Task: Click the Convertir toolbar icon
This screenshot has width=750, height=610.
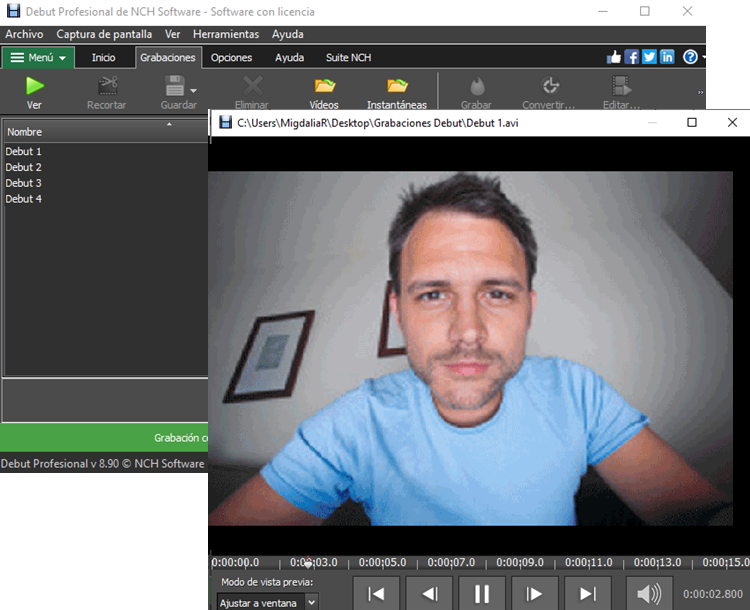Action: [x=550, y=86]
